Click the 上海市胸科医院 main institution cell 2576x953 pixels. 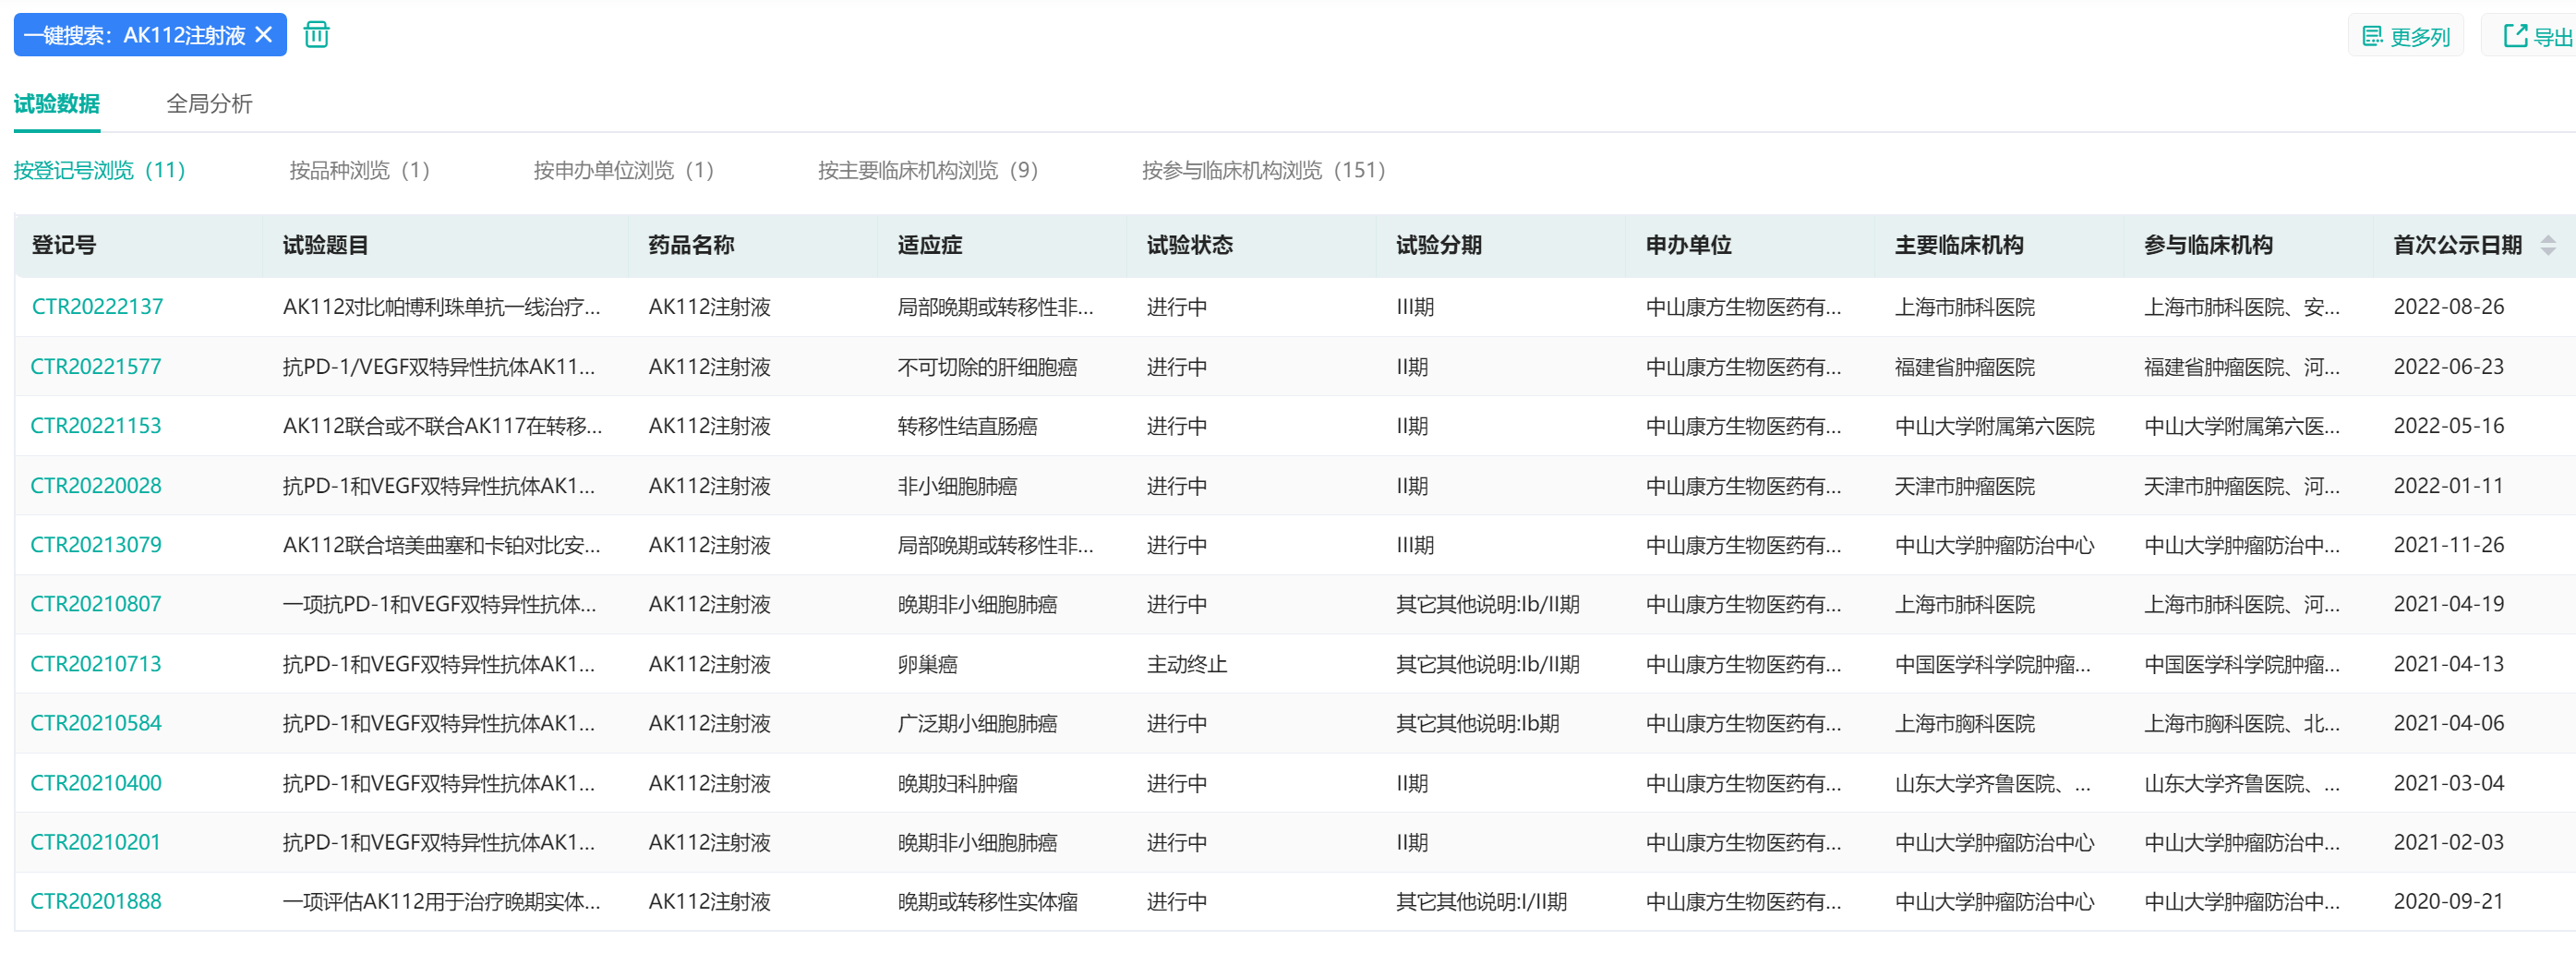click(x=1965, y=723)
